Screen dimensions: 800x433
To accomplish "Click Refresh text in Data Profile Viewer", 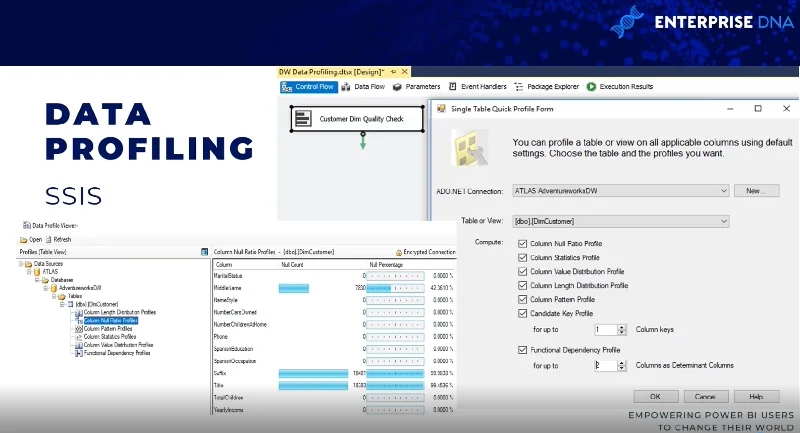I will pyautogui.click(x=62, y=240).
